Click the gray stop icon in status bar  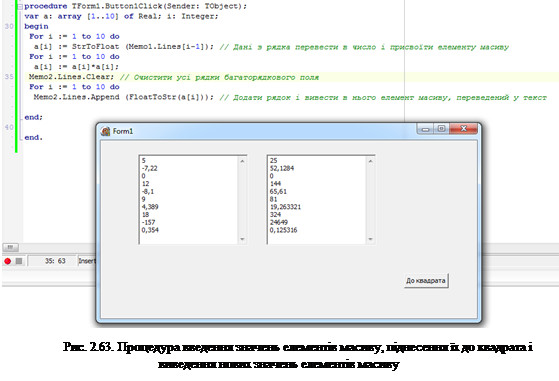tap(19, 261)
